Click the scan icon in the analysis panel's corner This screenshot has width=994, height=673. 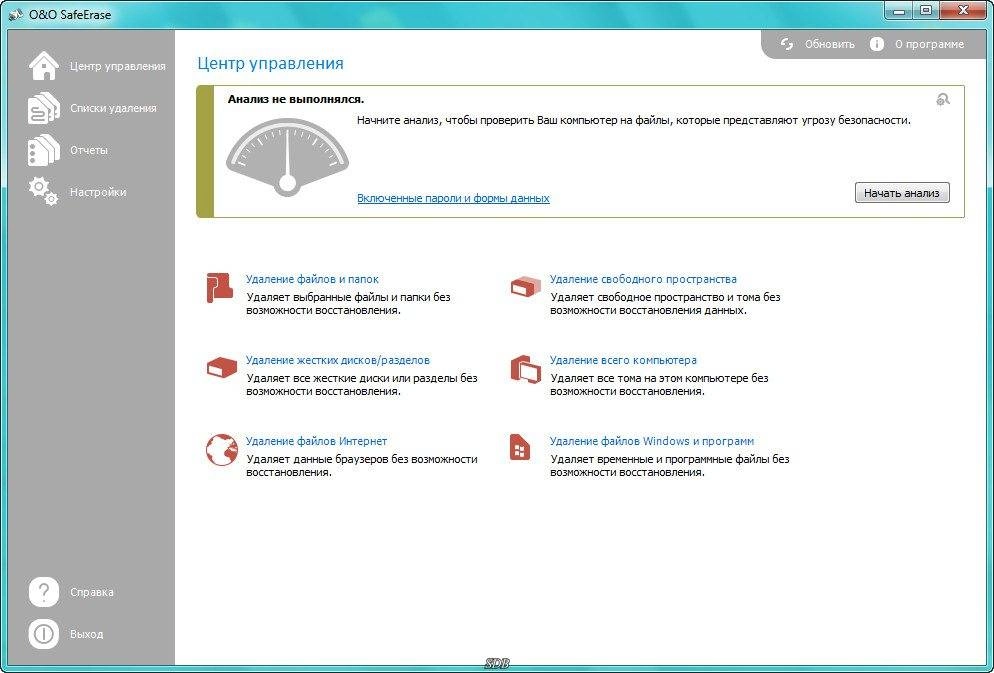pyautogui.click(x=943, y=99)
